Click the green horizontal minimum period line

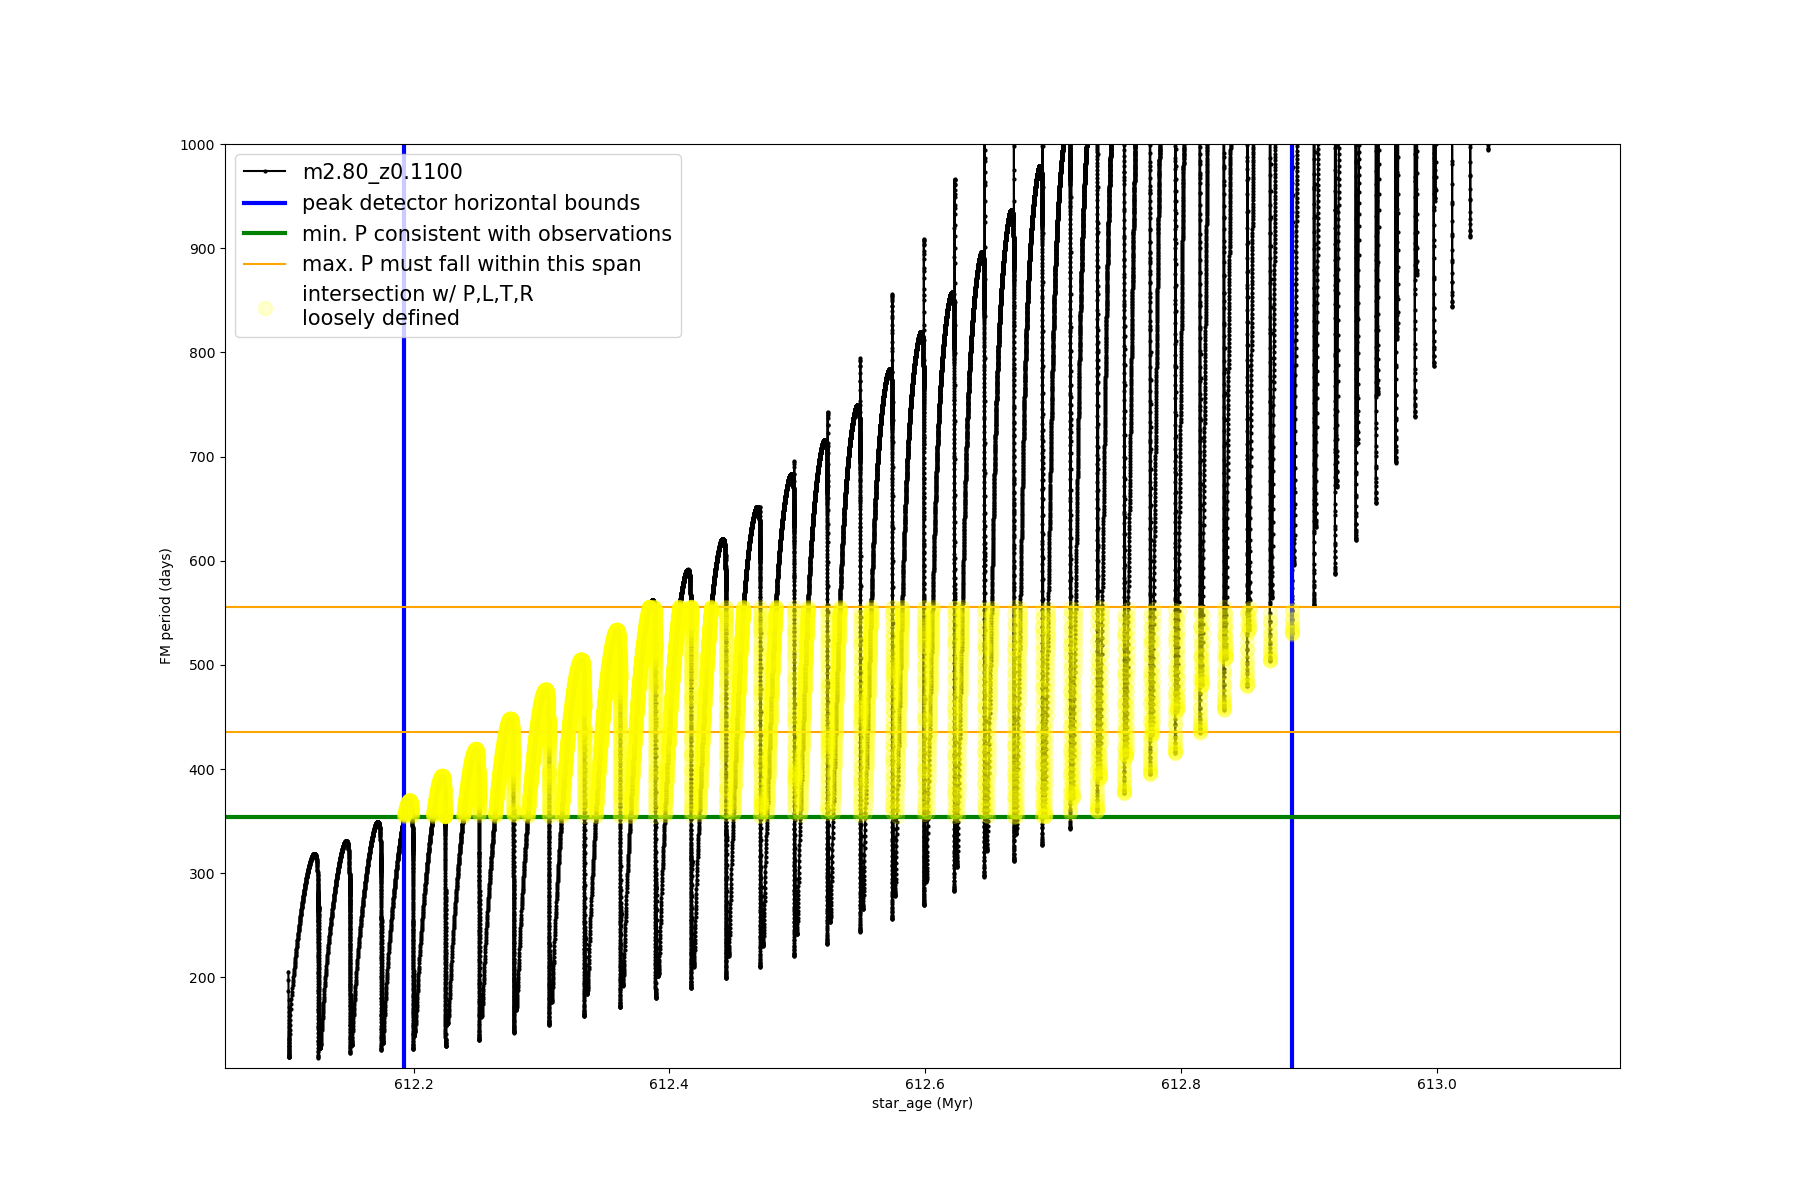pos(1450,817)
